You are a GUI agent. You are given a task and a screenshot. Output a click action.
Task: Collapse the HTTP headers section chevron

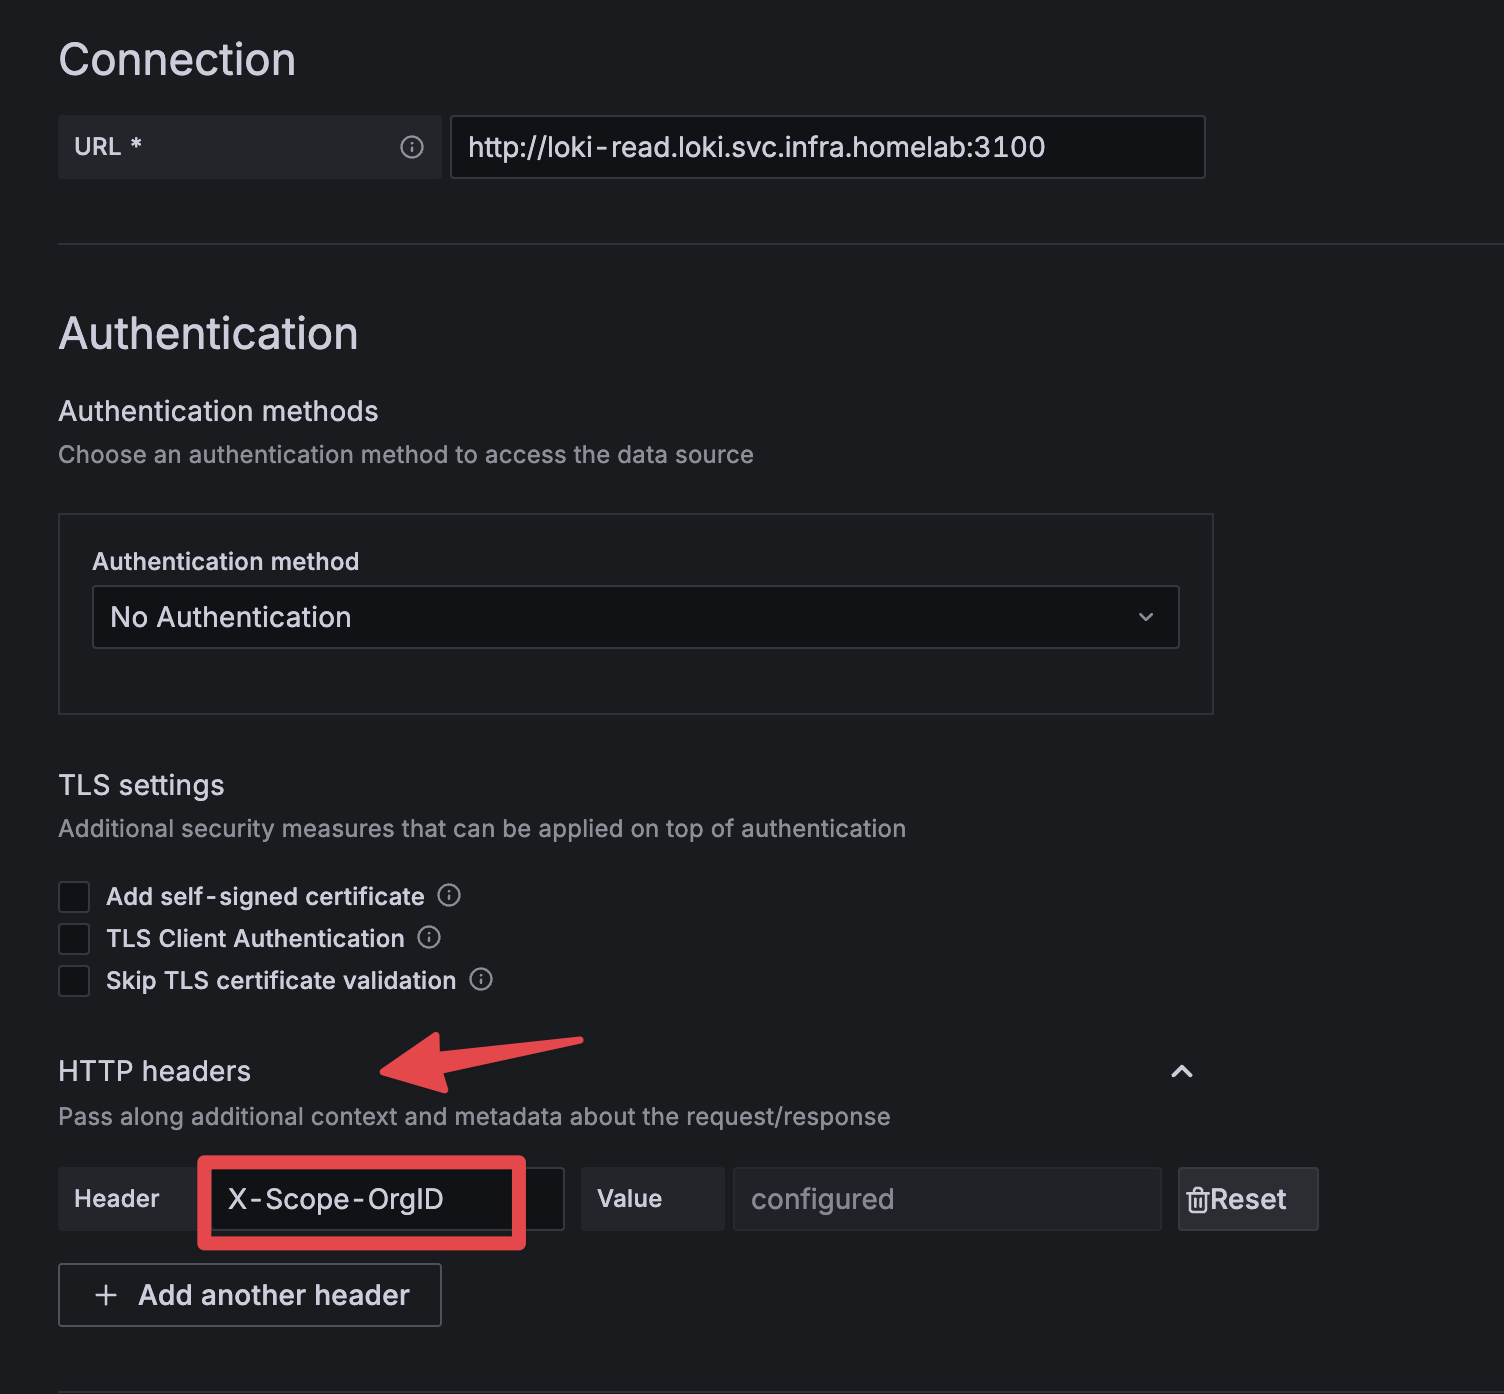click(x=1182, y=1071)
